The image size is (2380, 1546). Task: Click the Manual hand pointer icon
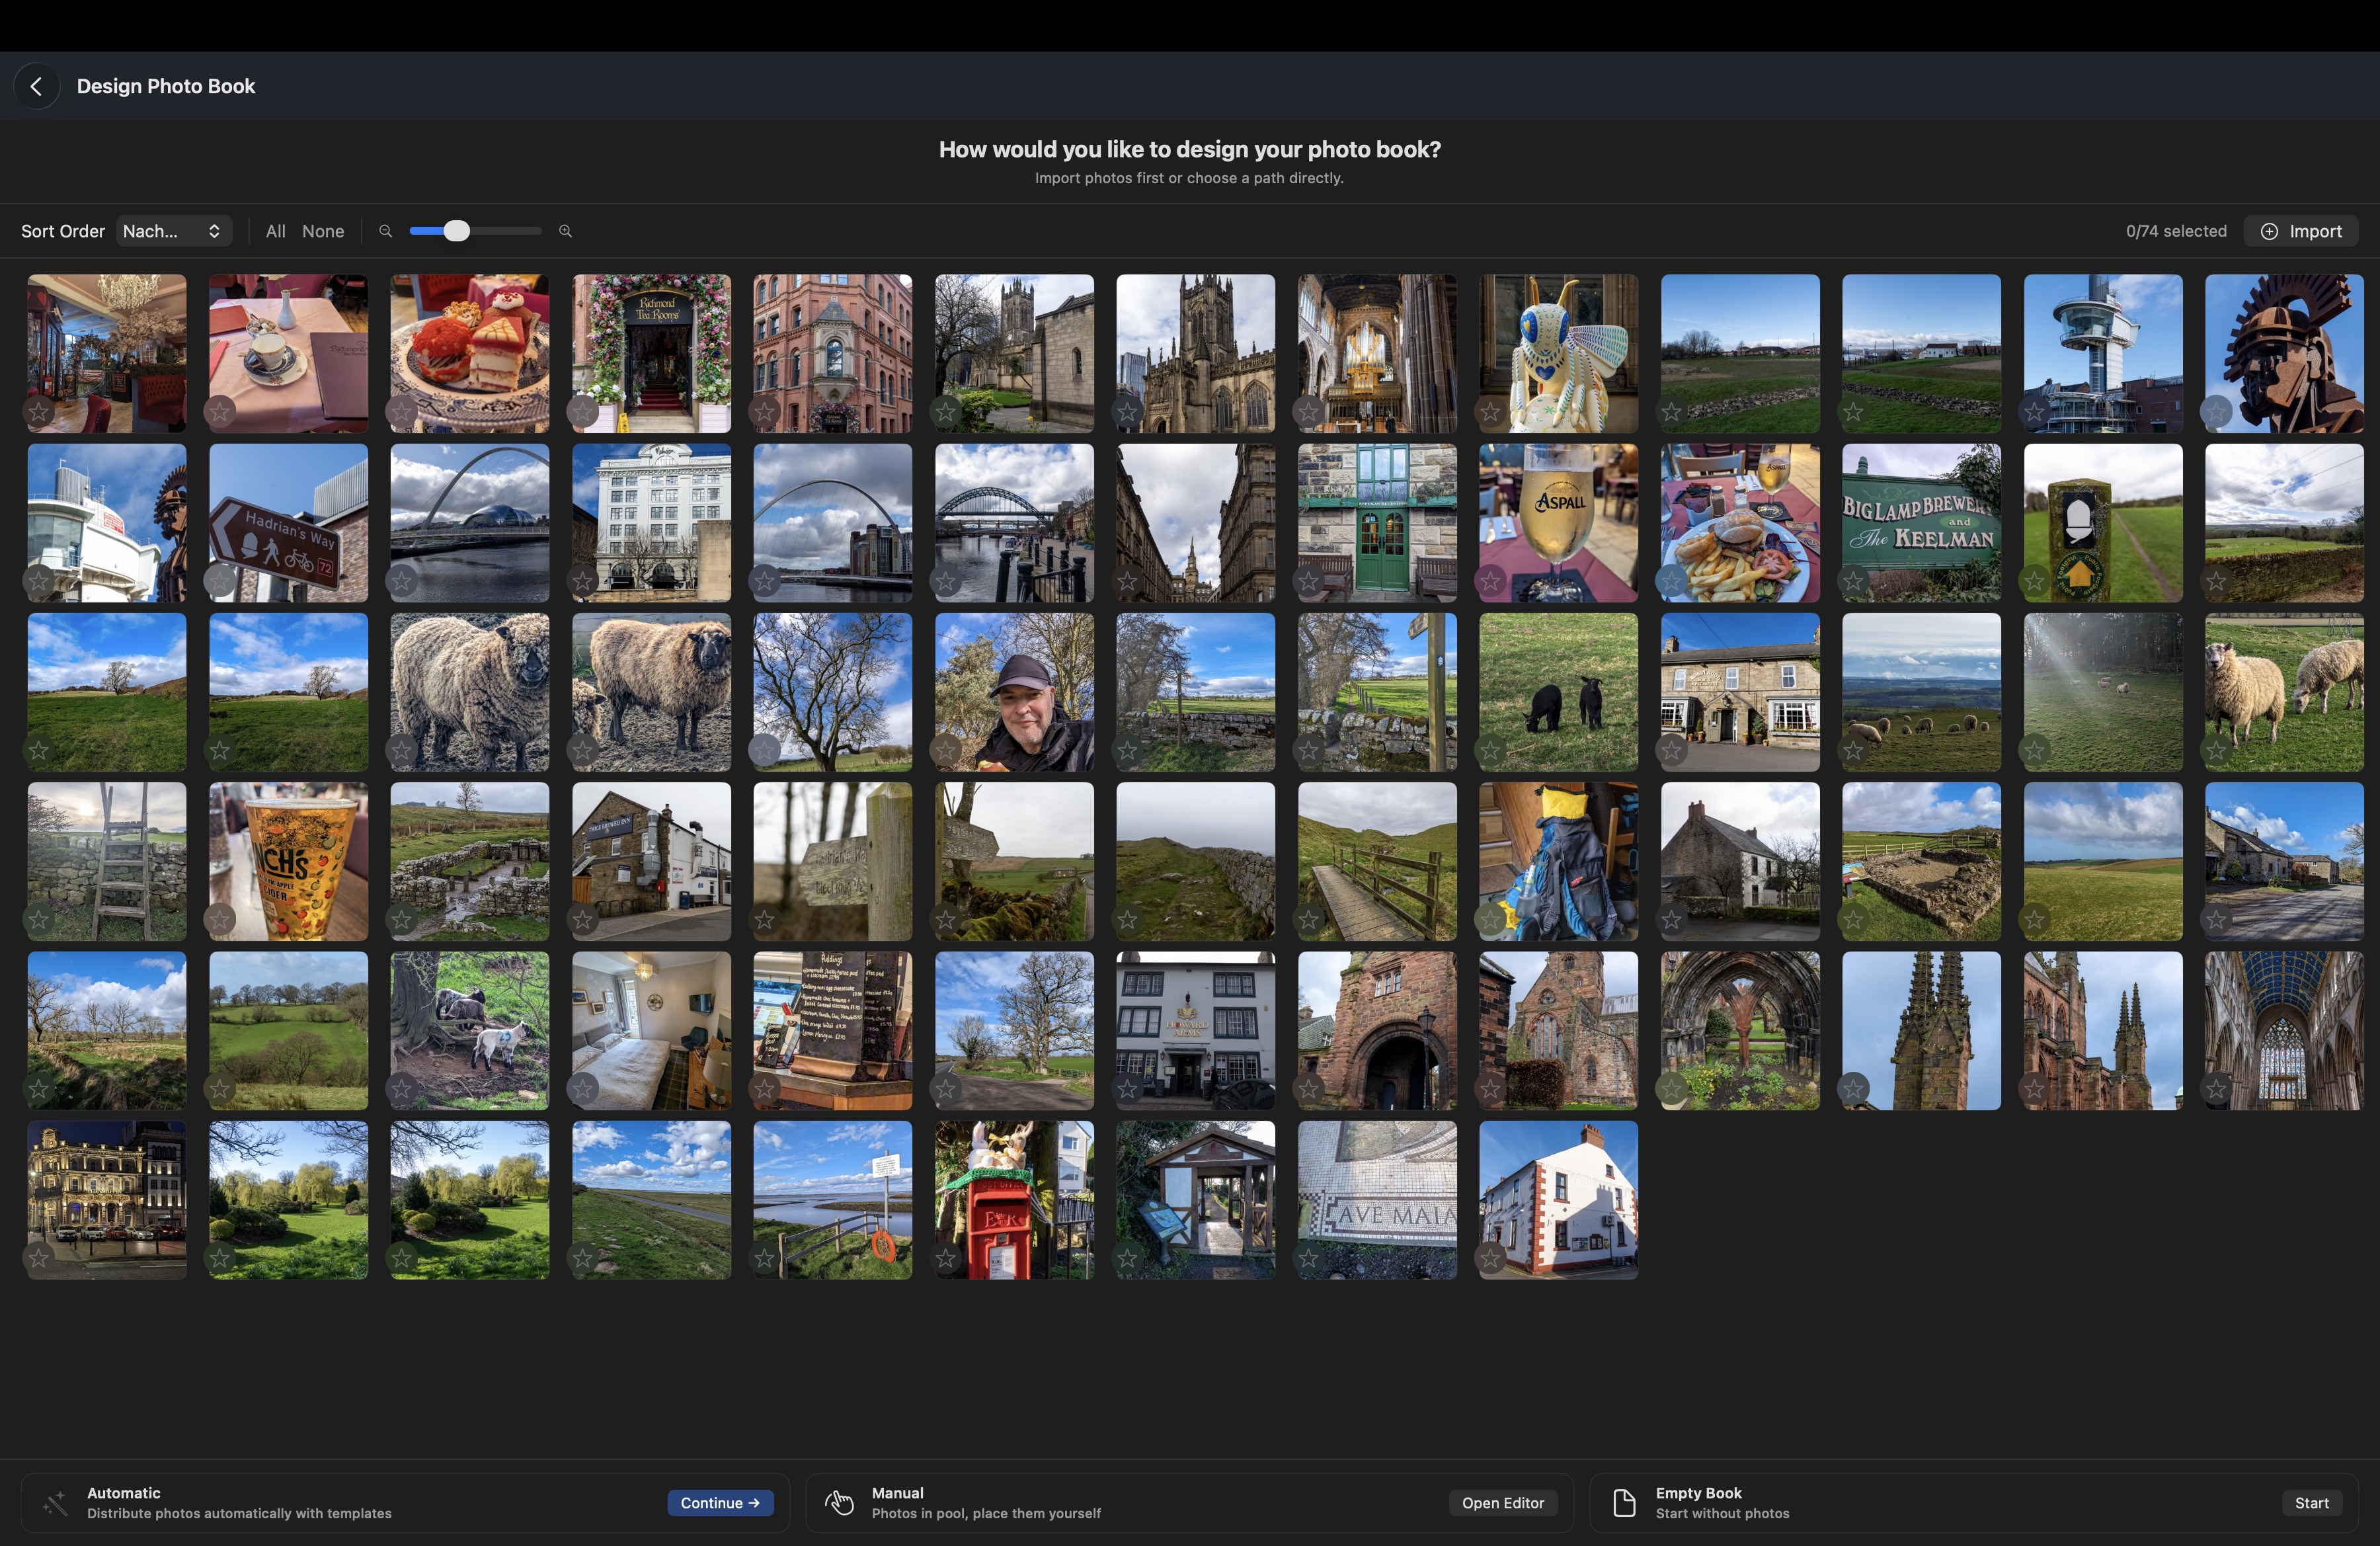tap(840, 1503)
